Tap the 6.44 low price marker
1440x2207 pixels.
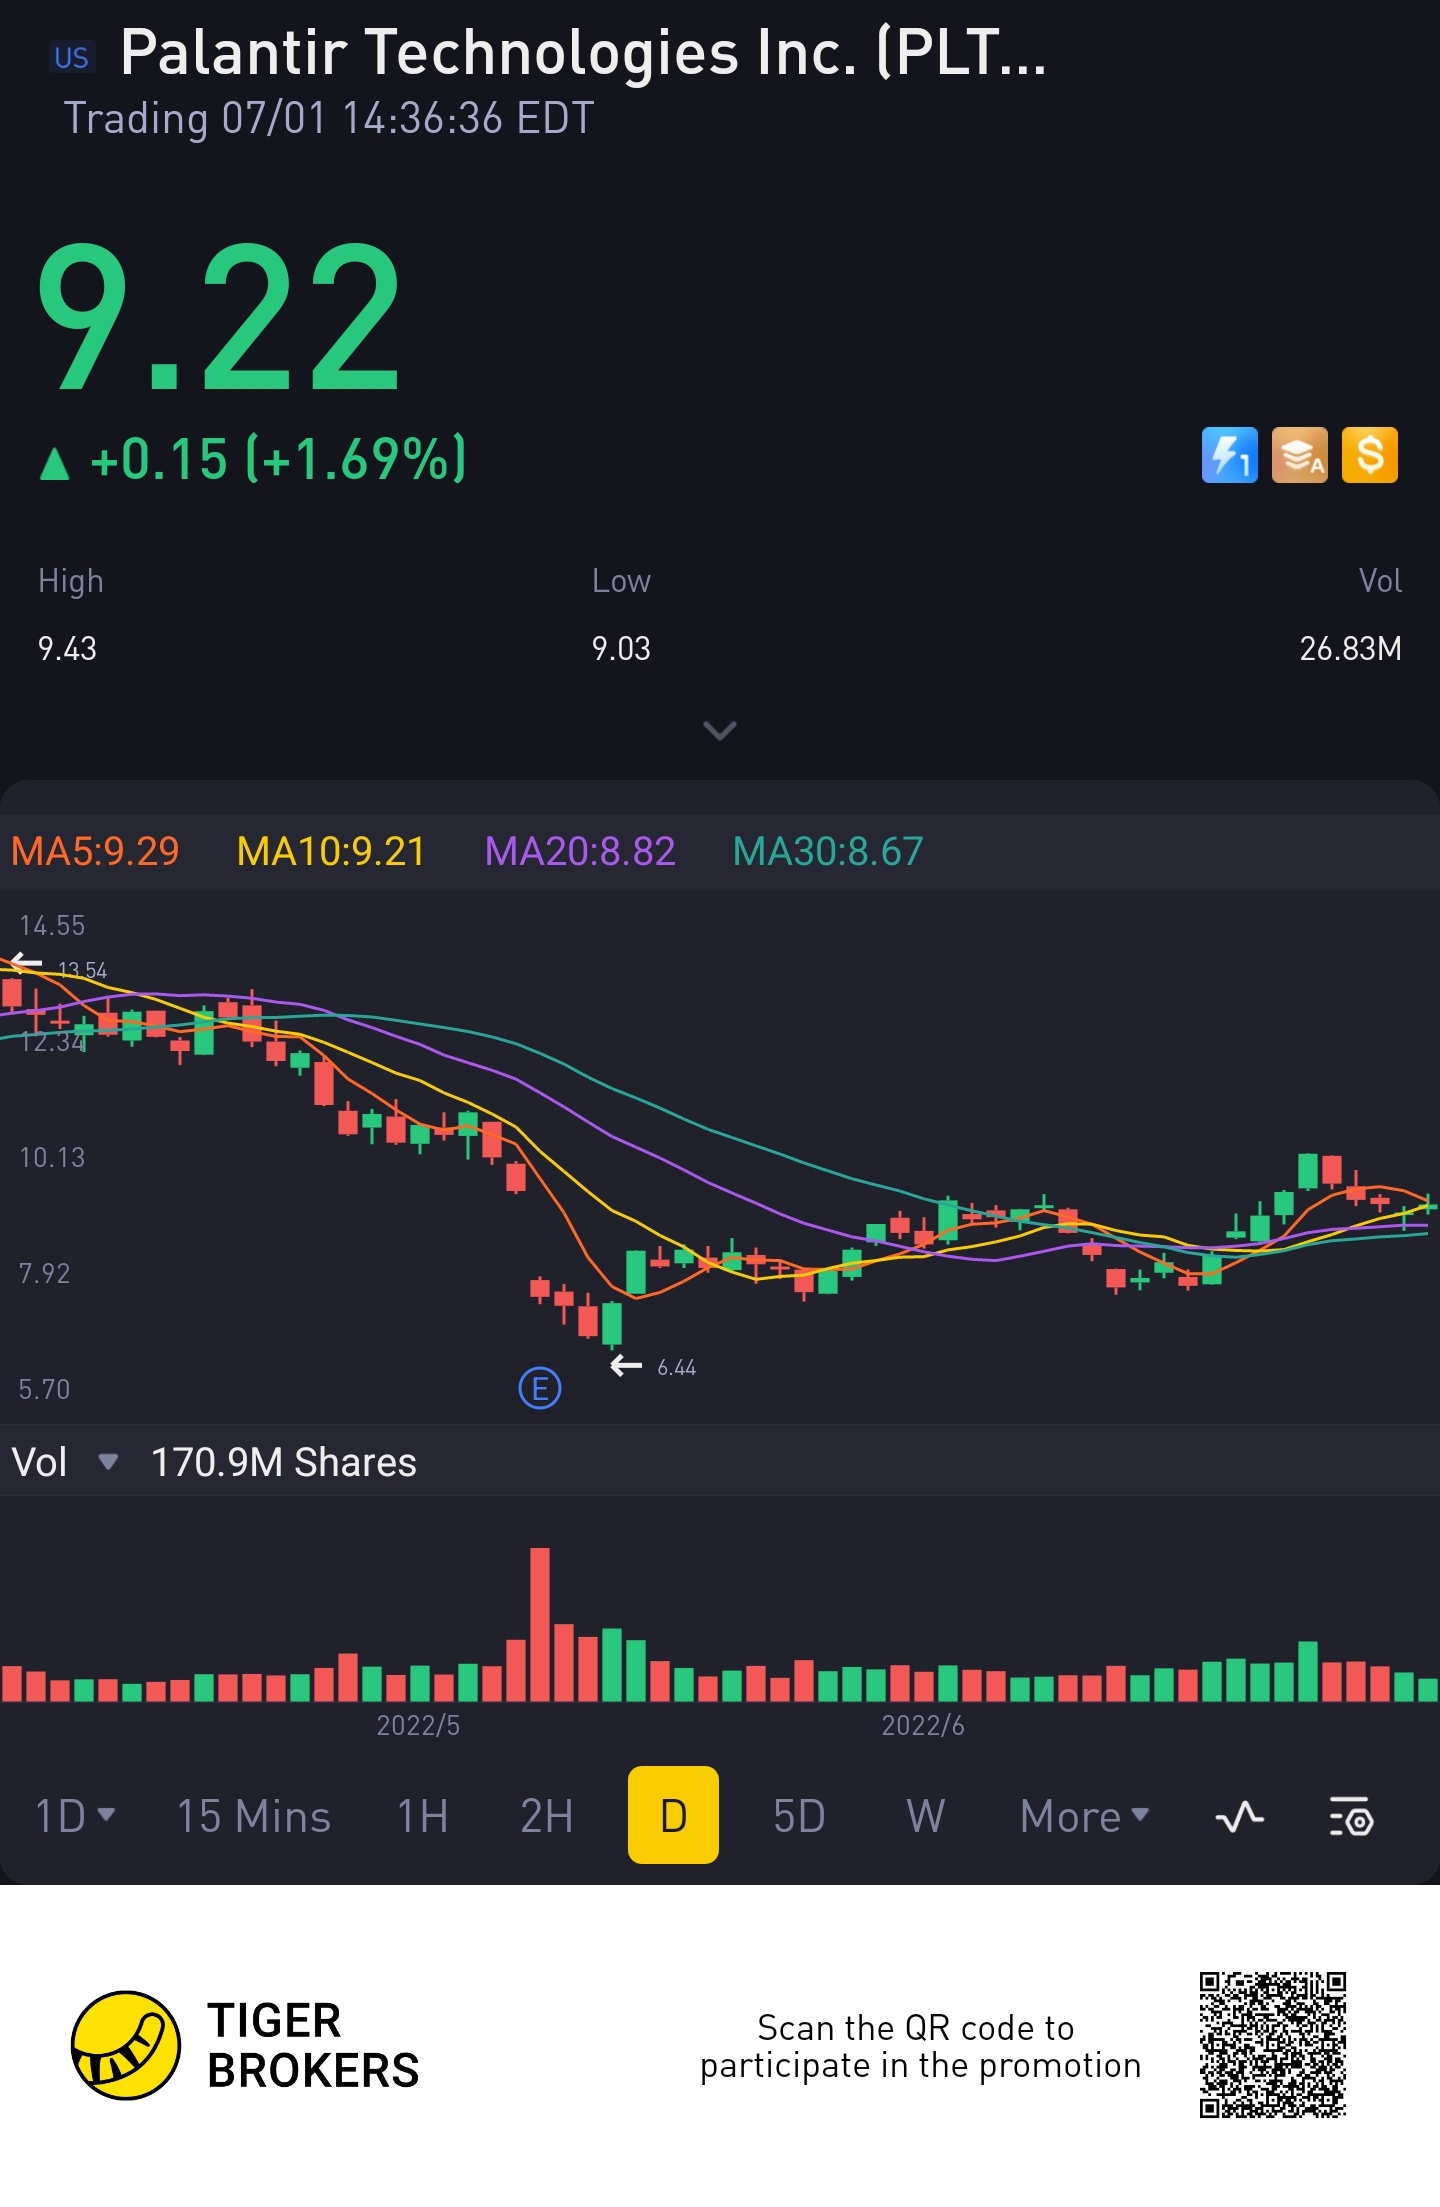[x=677, y=1367]
